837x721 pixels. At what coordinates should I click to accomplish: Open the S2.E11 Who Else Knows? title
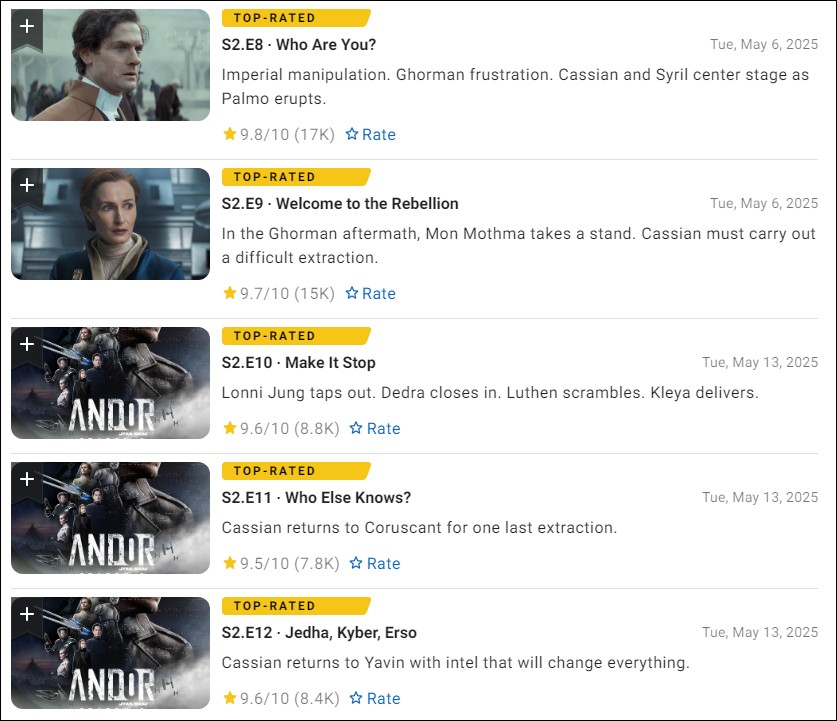(317, 497)
